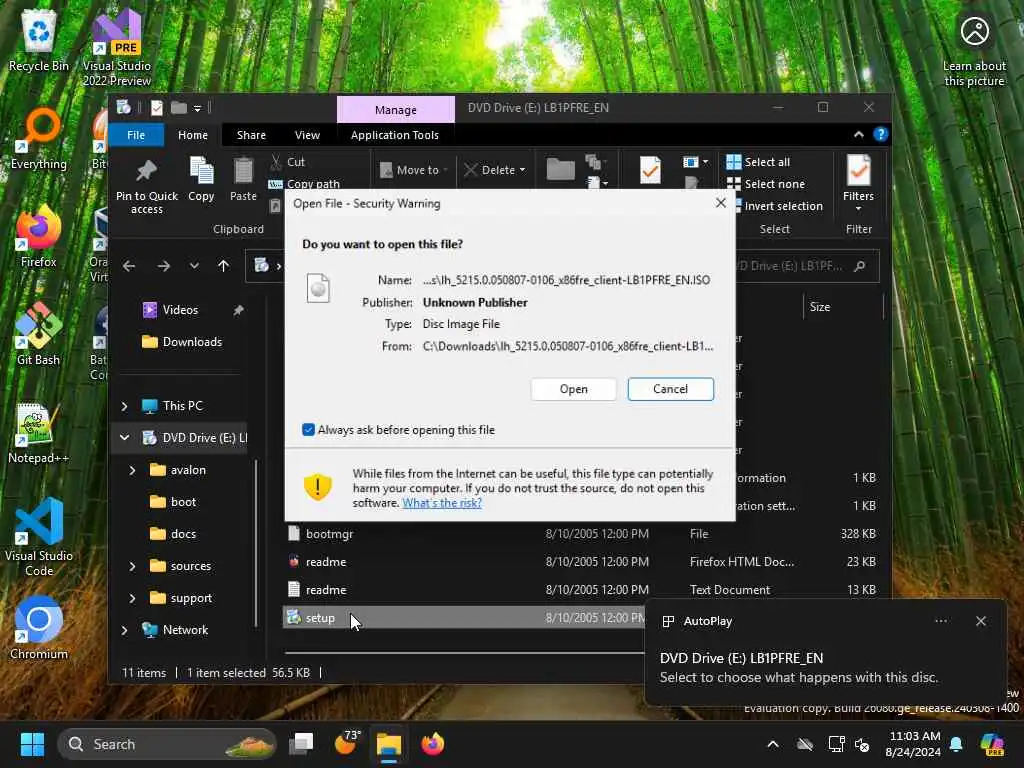Follow the What's the risk? link
Image resolution: width=1024 pixels, height=768 pixels.
(x=441, y=503)
